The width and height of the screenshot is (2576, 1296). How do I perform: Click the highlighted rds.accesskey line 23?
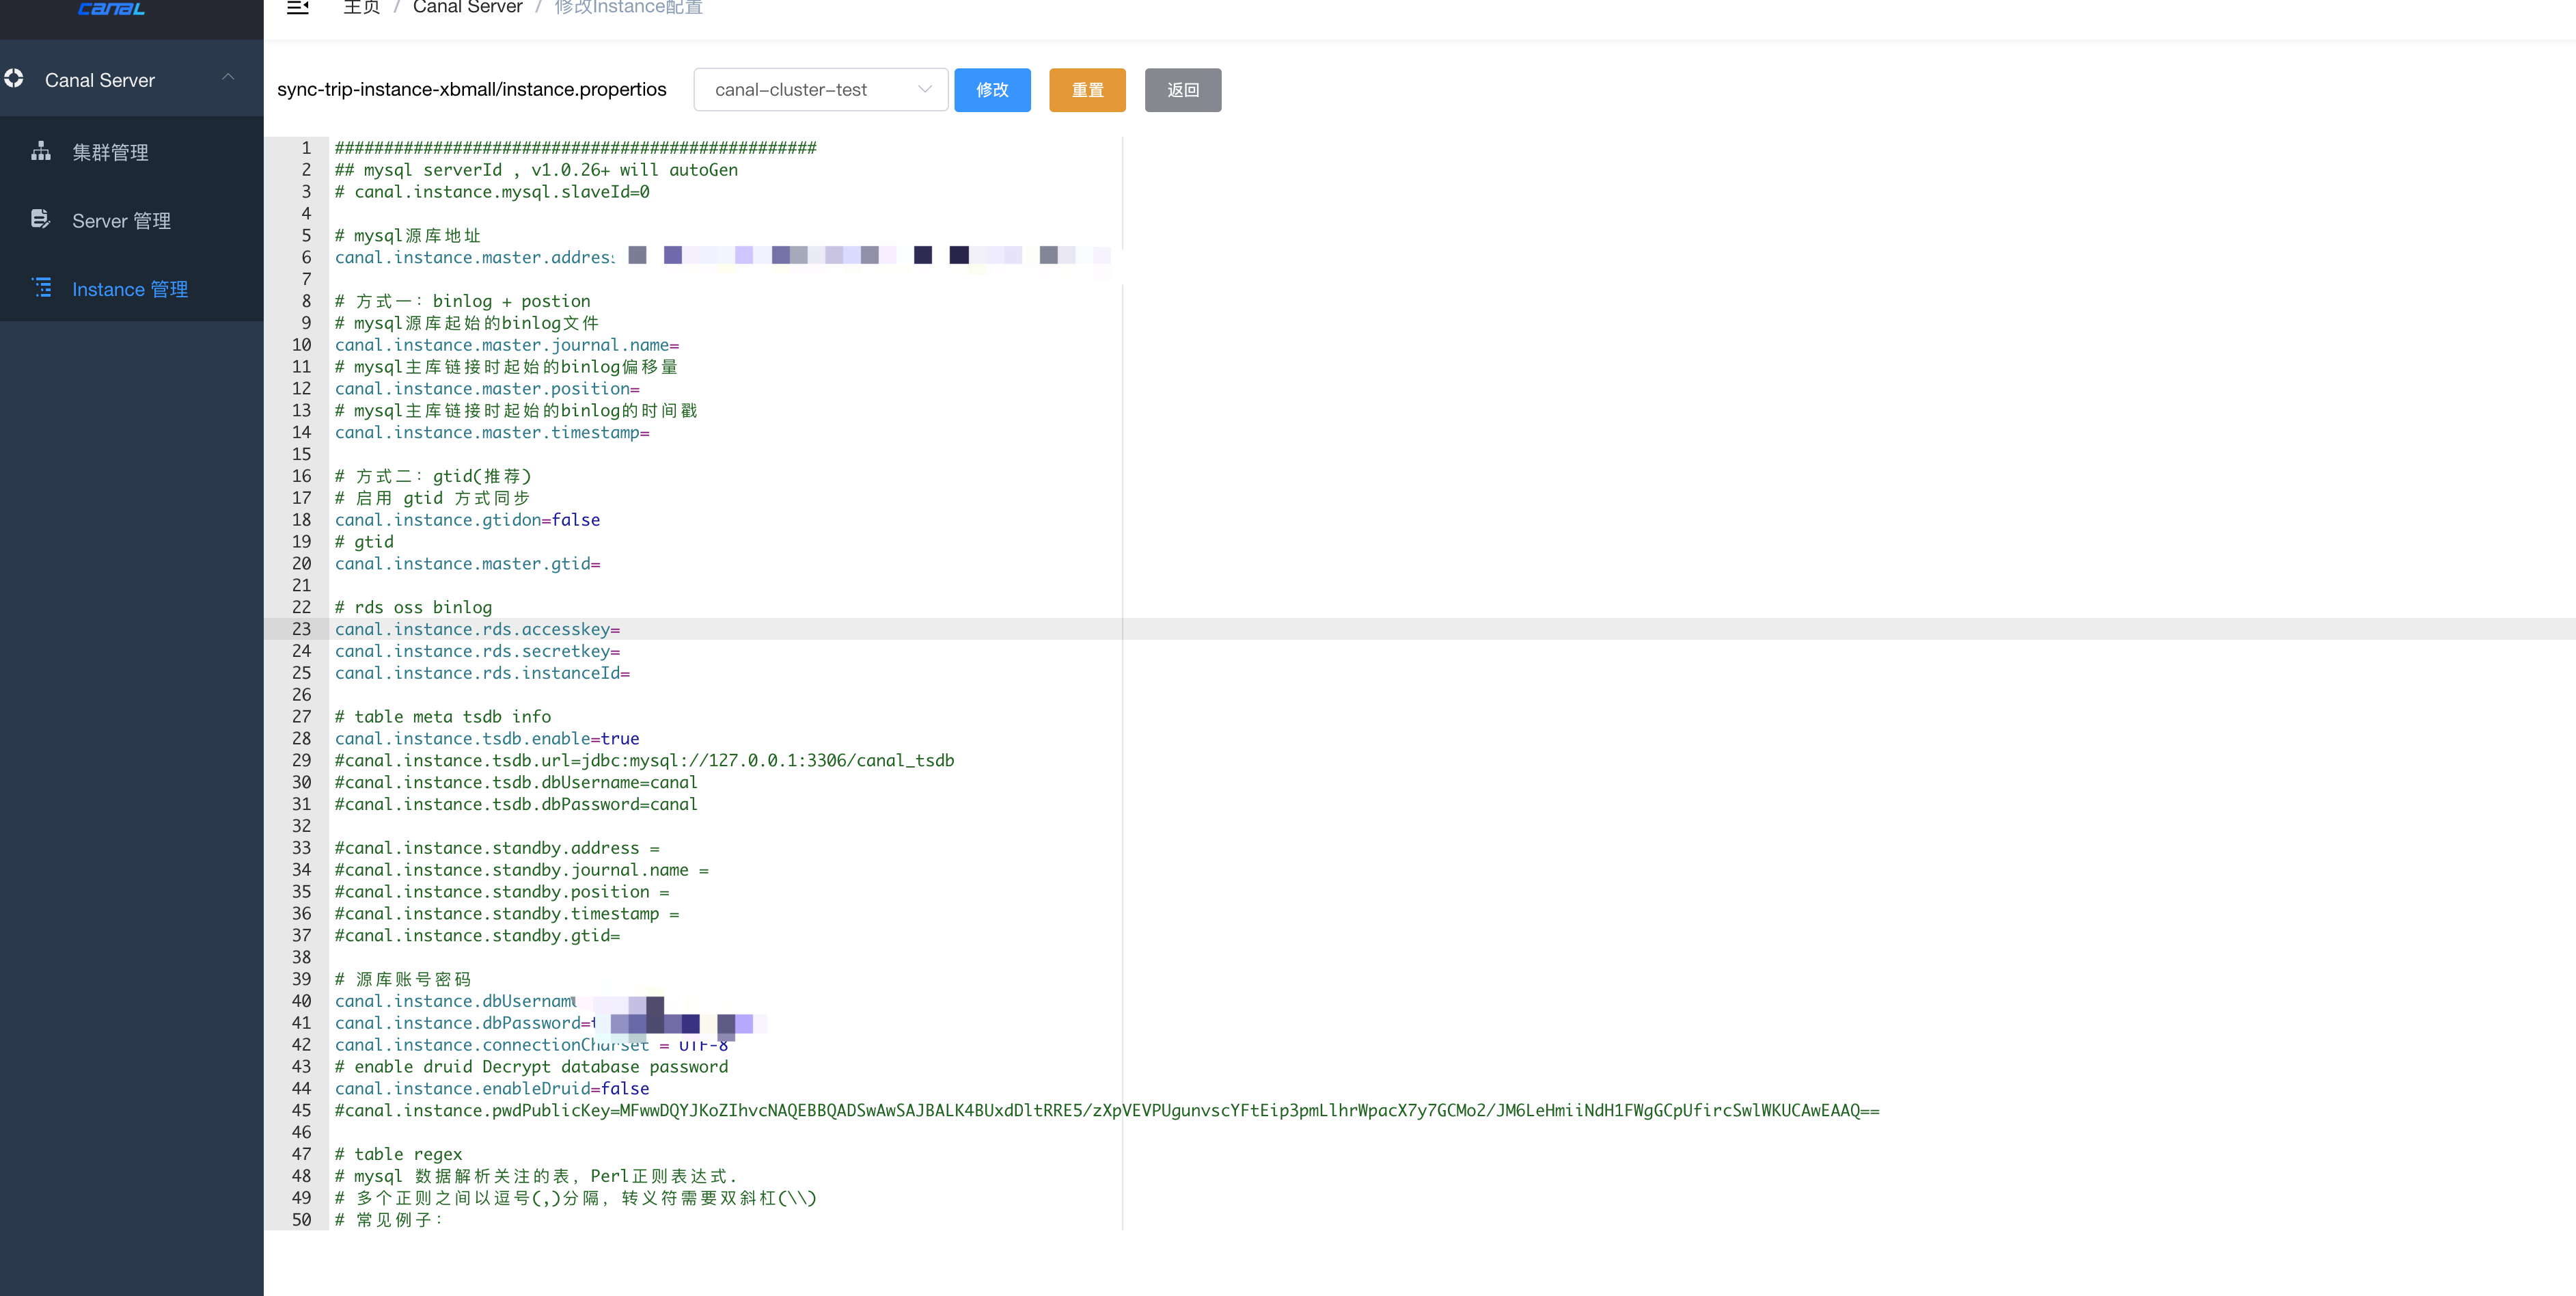pyautogui.click(x=477, y=629)
